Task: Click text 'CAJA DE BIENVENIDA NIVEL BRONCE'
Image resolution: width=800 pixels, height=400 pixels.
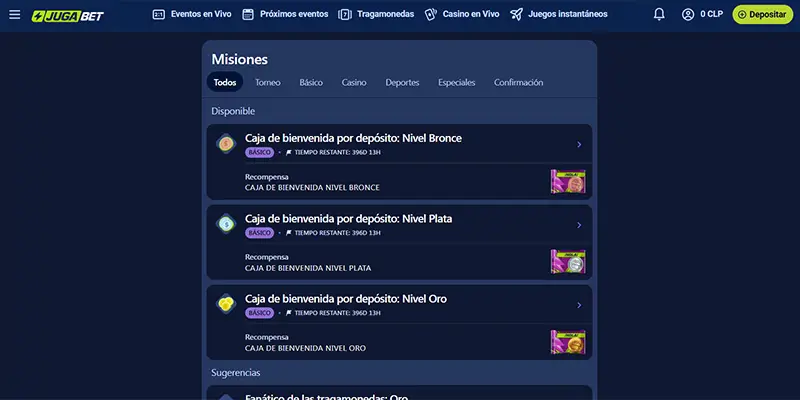Action: pyautogui.click(x=312, y=188)
